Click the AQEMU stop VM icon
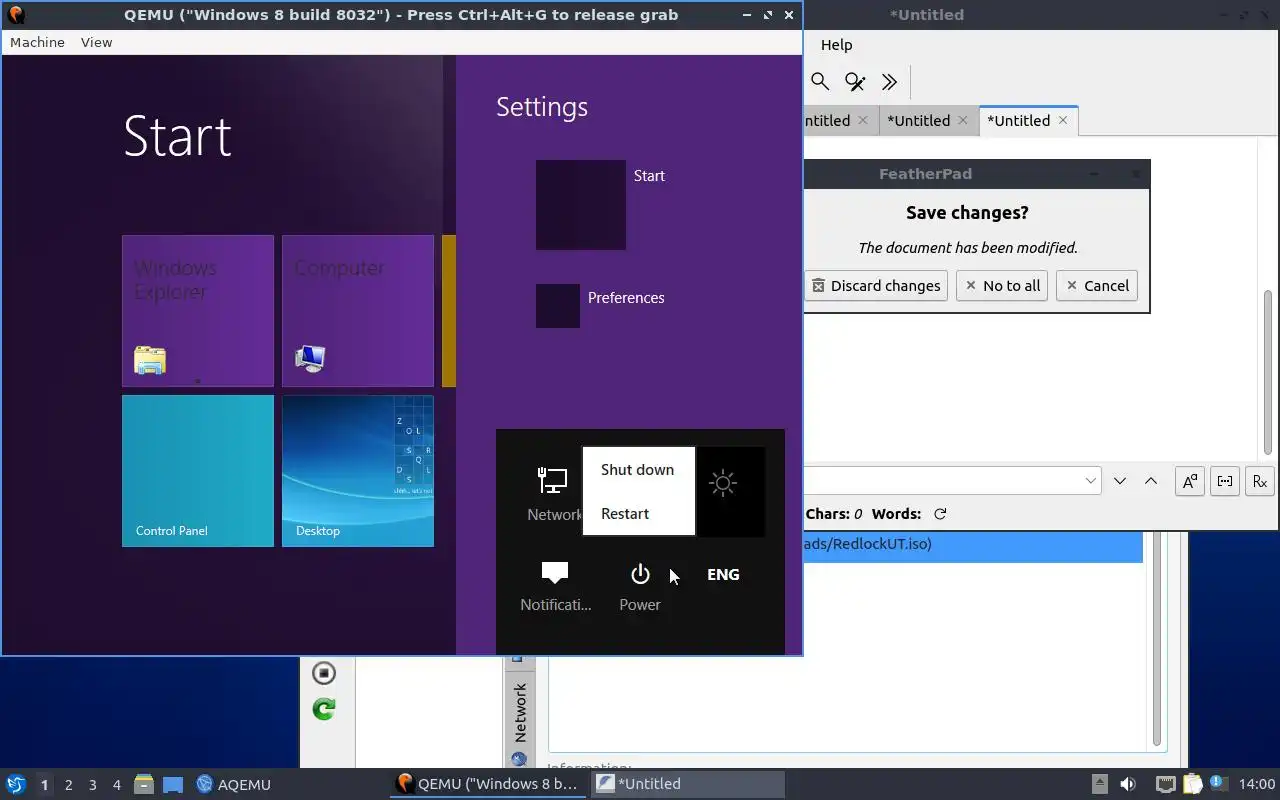This screenshot has width=1280, height=800. click(323, 673)
